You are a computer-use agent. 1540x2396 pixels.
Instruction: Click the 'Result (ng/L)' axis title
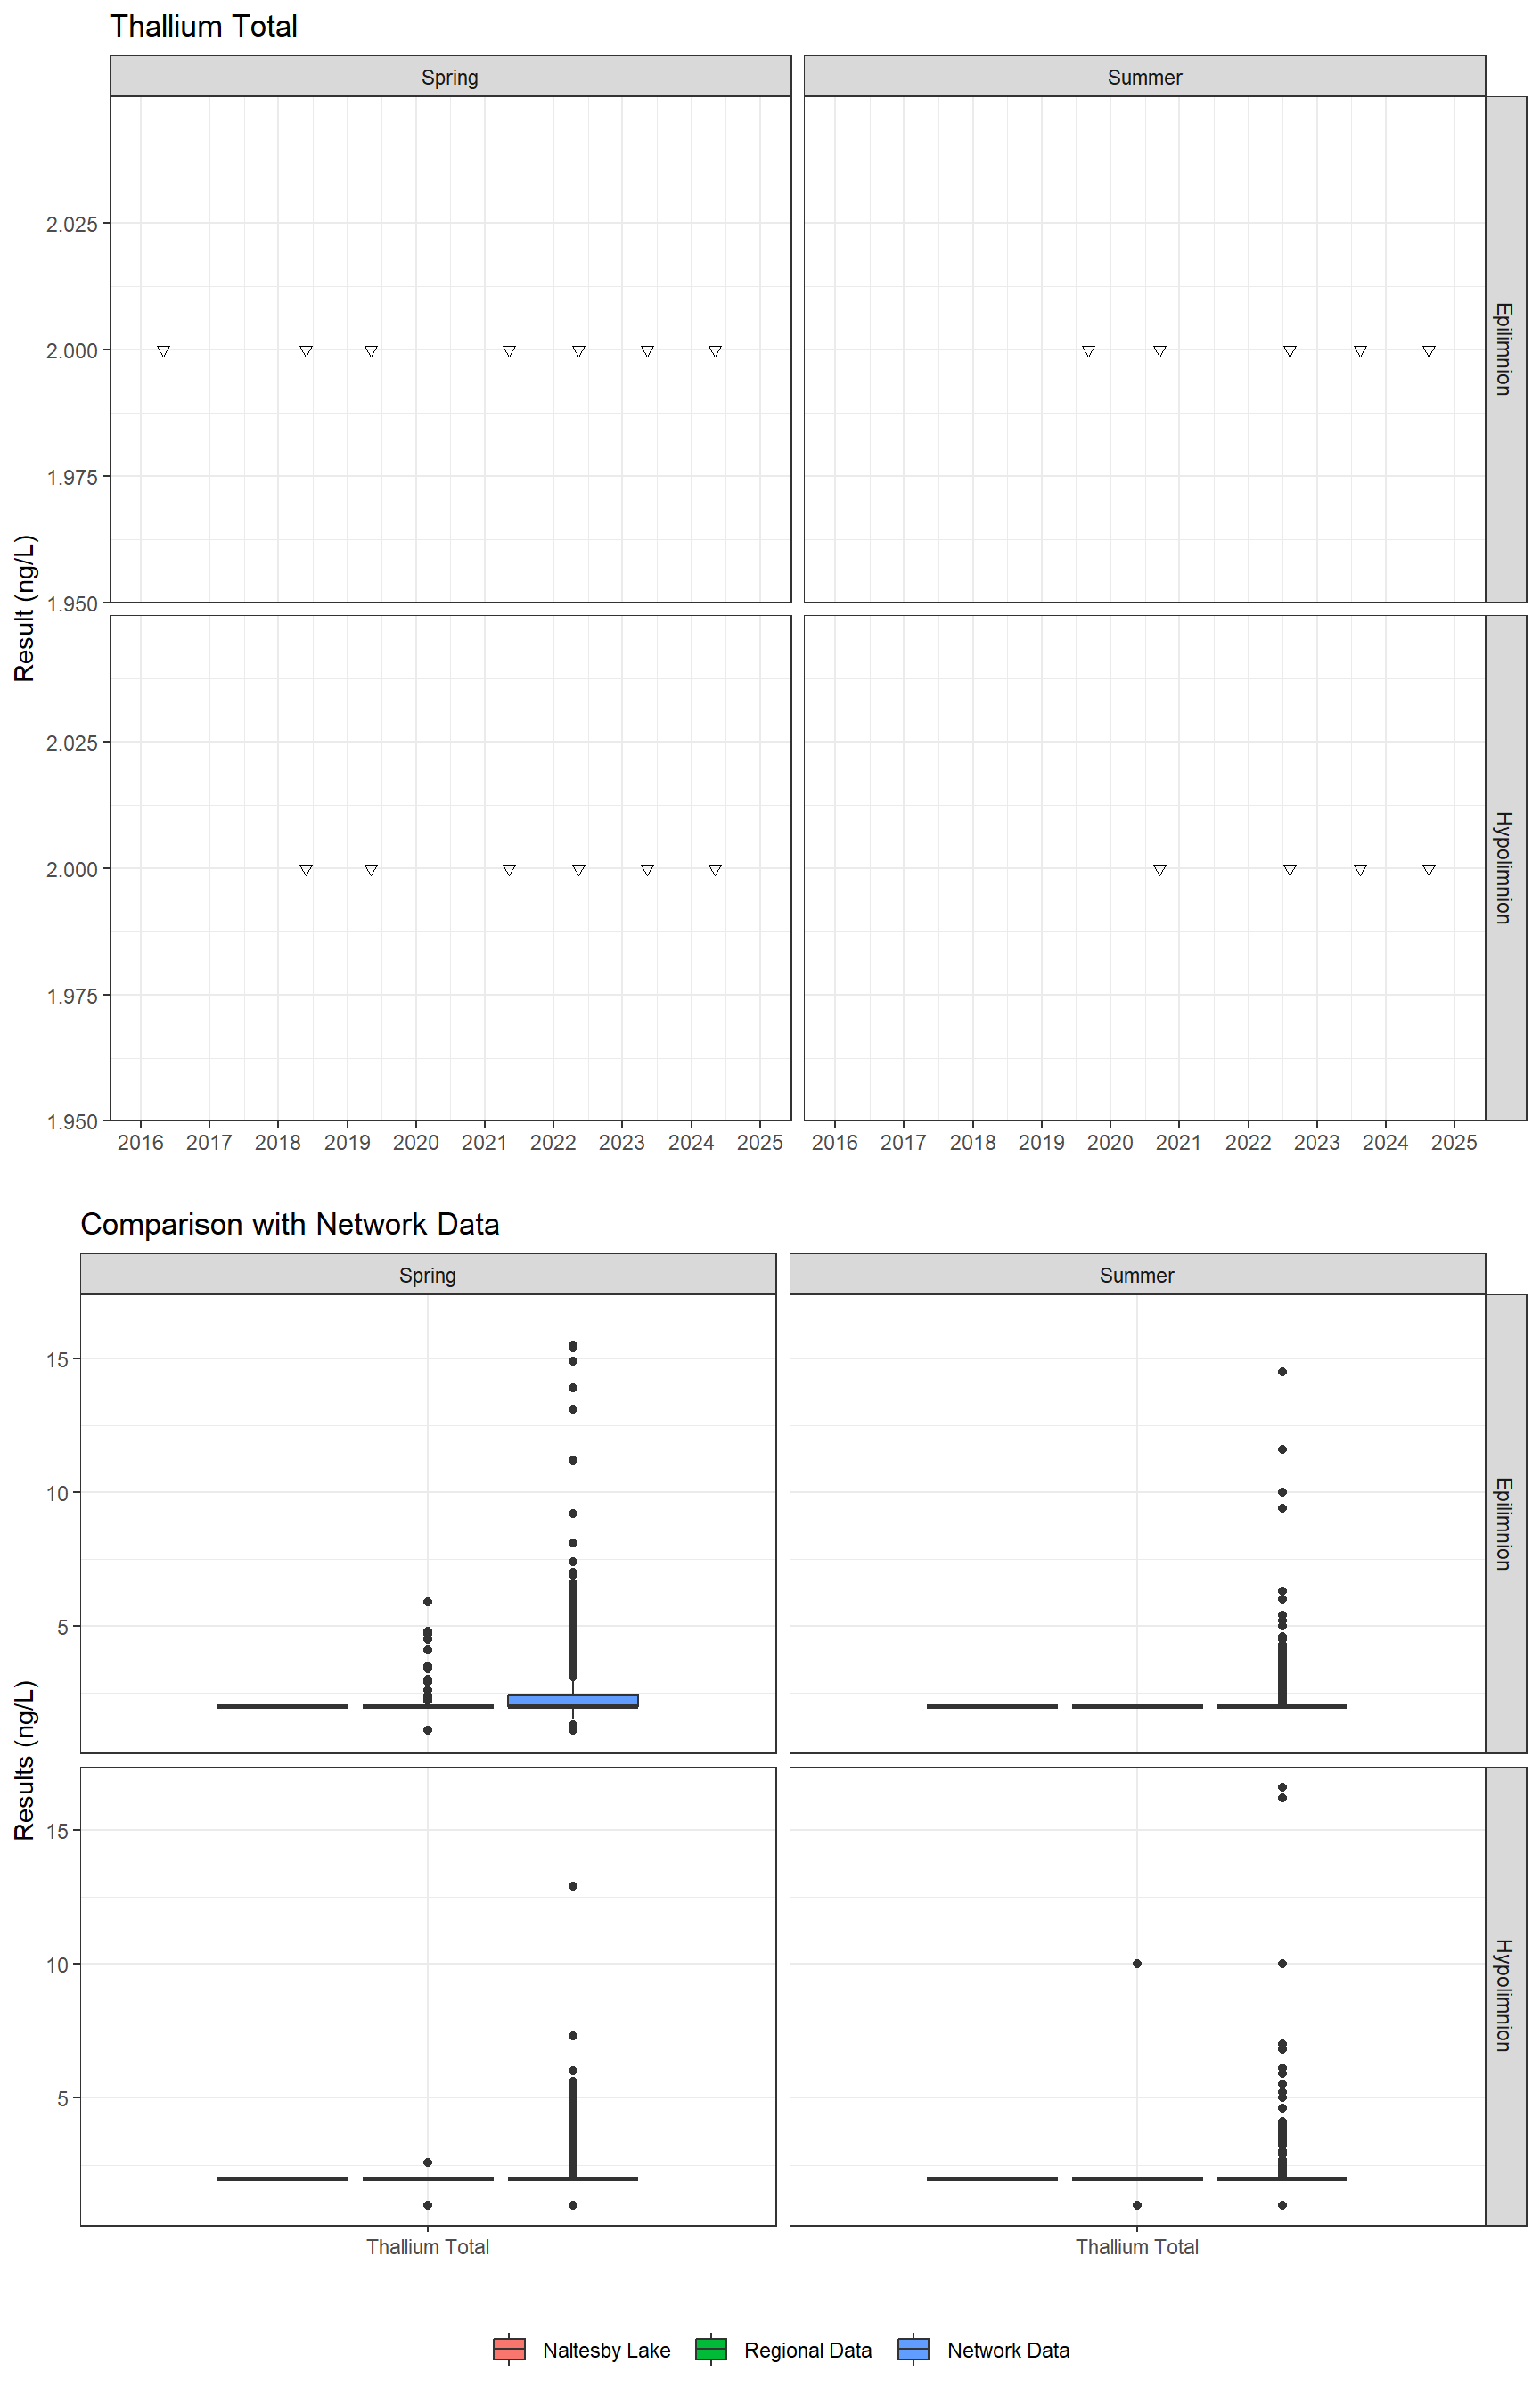[25, 608]
